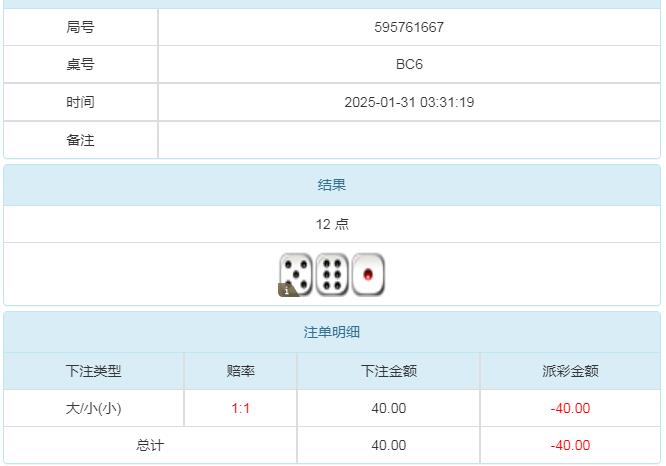Click the 下注金额 column header
Screen dimensions: 666x466
click(388, 371)
